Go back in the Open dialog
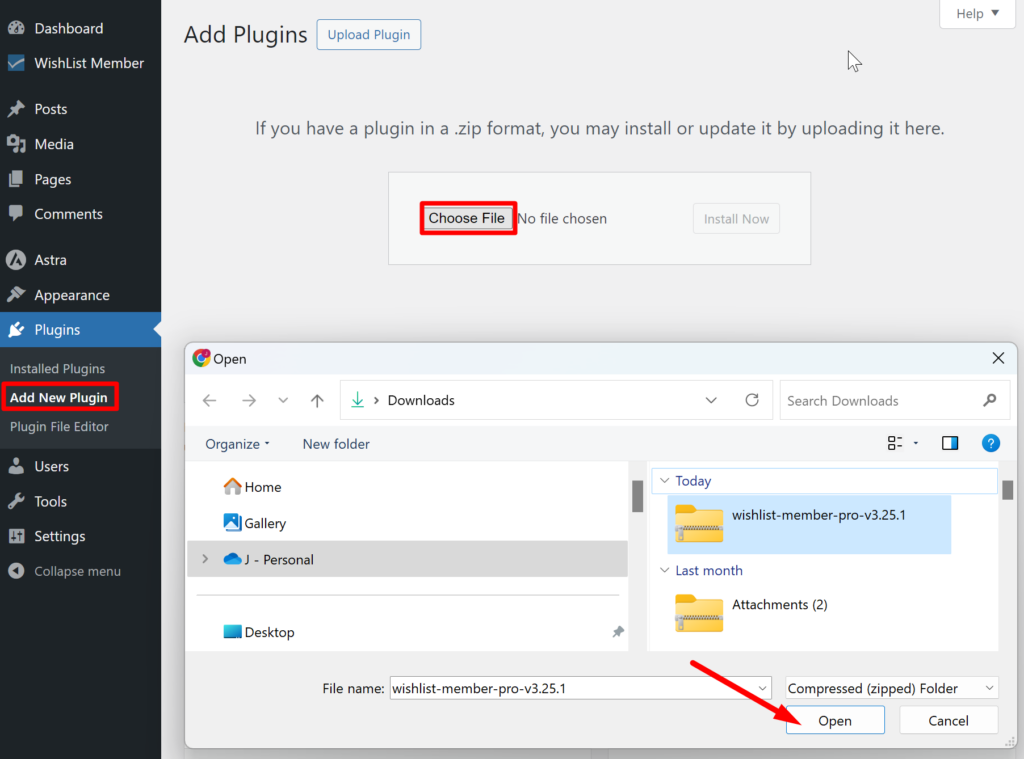Viewport: 1024px width, 759px height. 210,400
